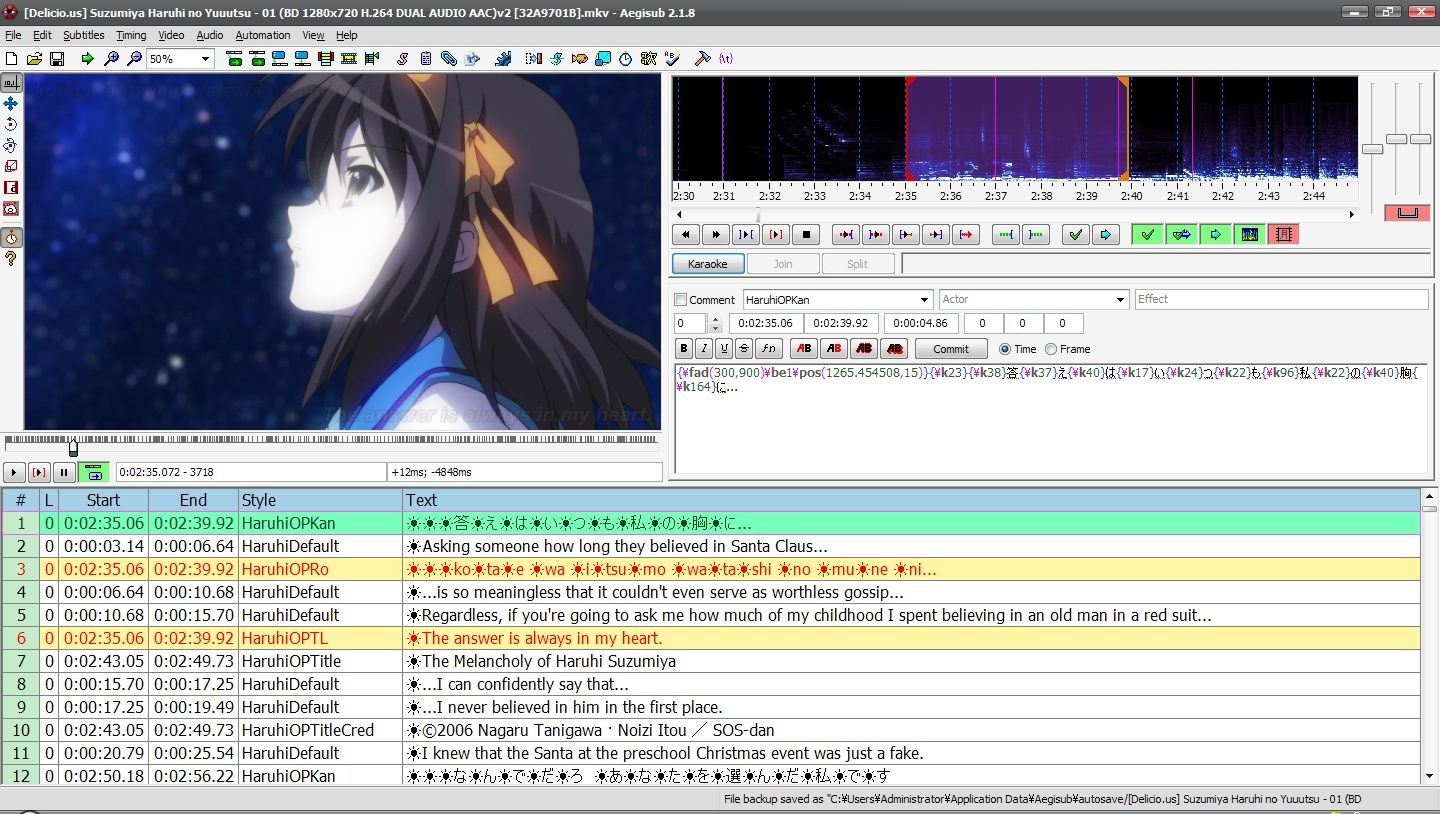This screenshot has width=1440, height=814.
Task: Select the clip rectangle tool
Action: point(11,188)
